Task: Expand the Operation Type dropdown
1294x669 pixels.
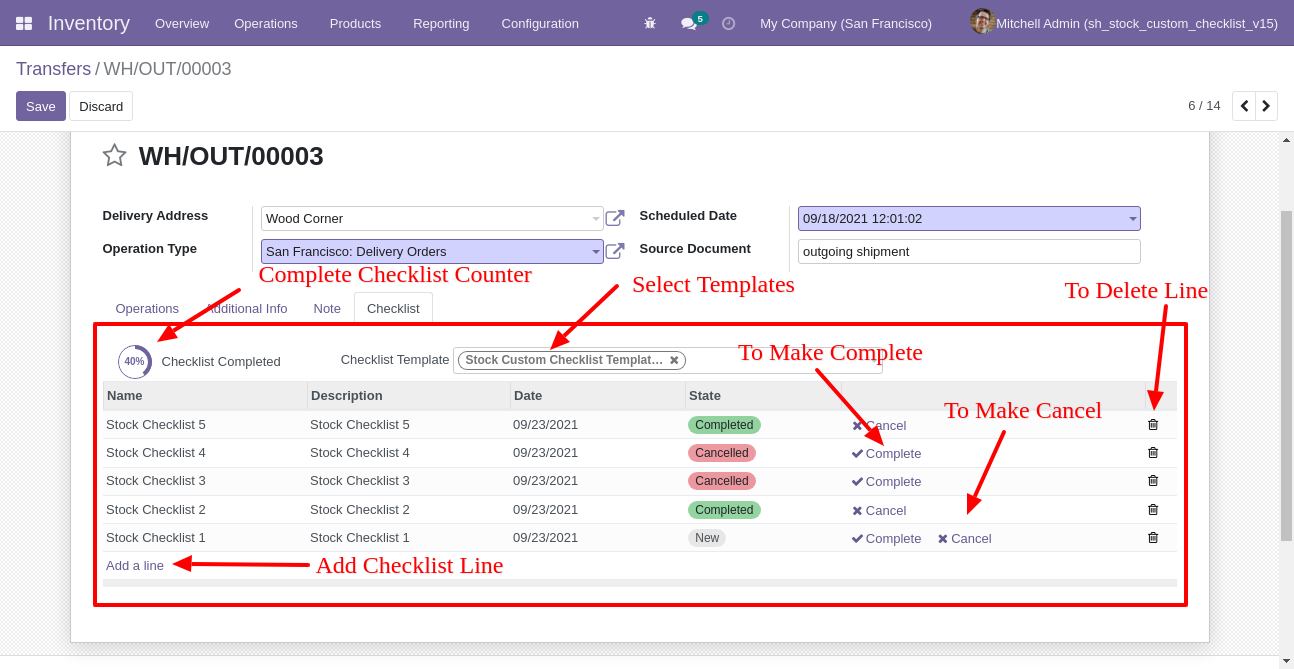Action: 596,251
